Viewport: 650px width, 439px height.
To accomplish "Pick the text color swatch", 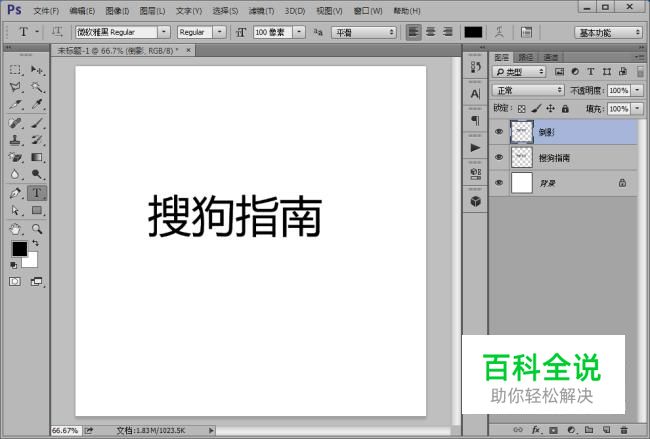I will tap(473, 32).
